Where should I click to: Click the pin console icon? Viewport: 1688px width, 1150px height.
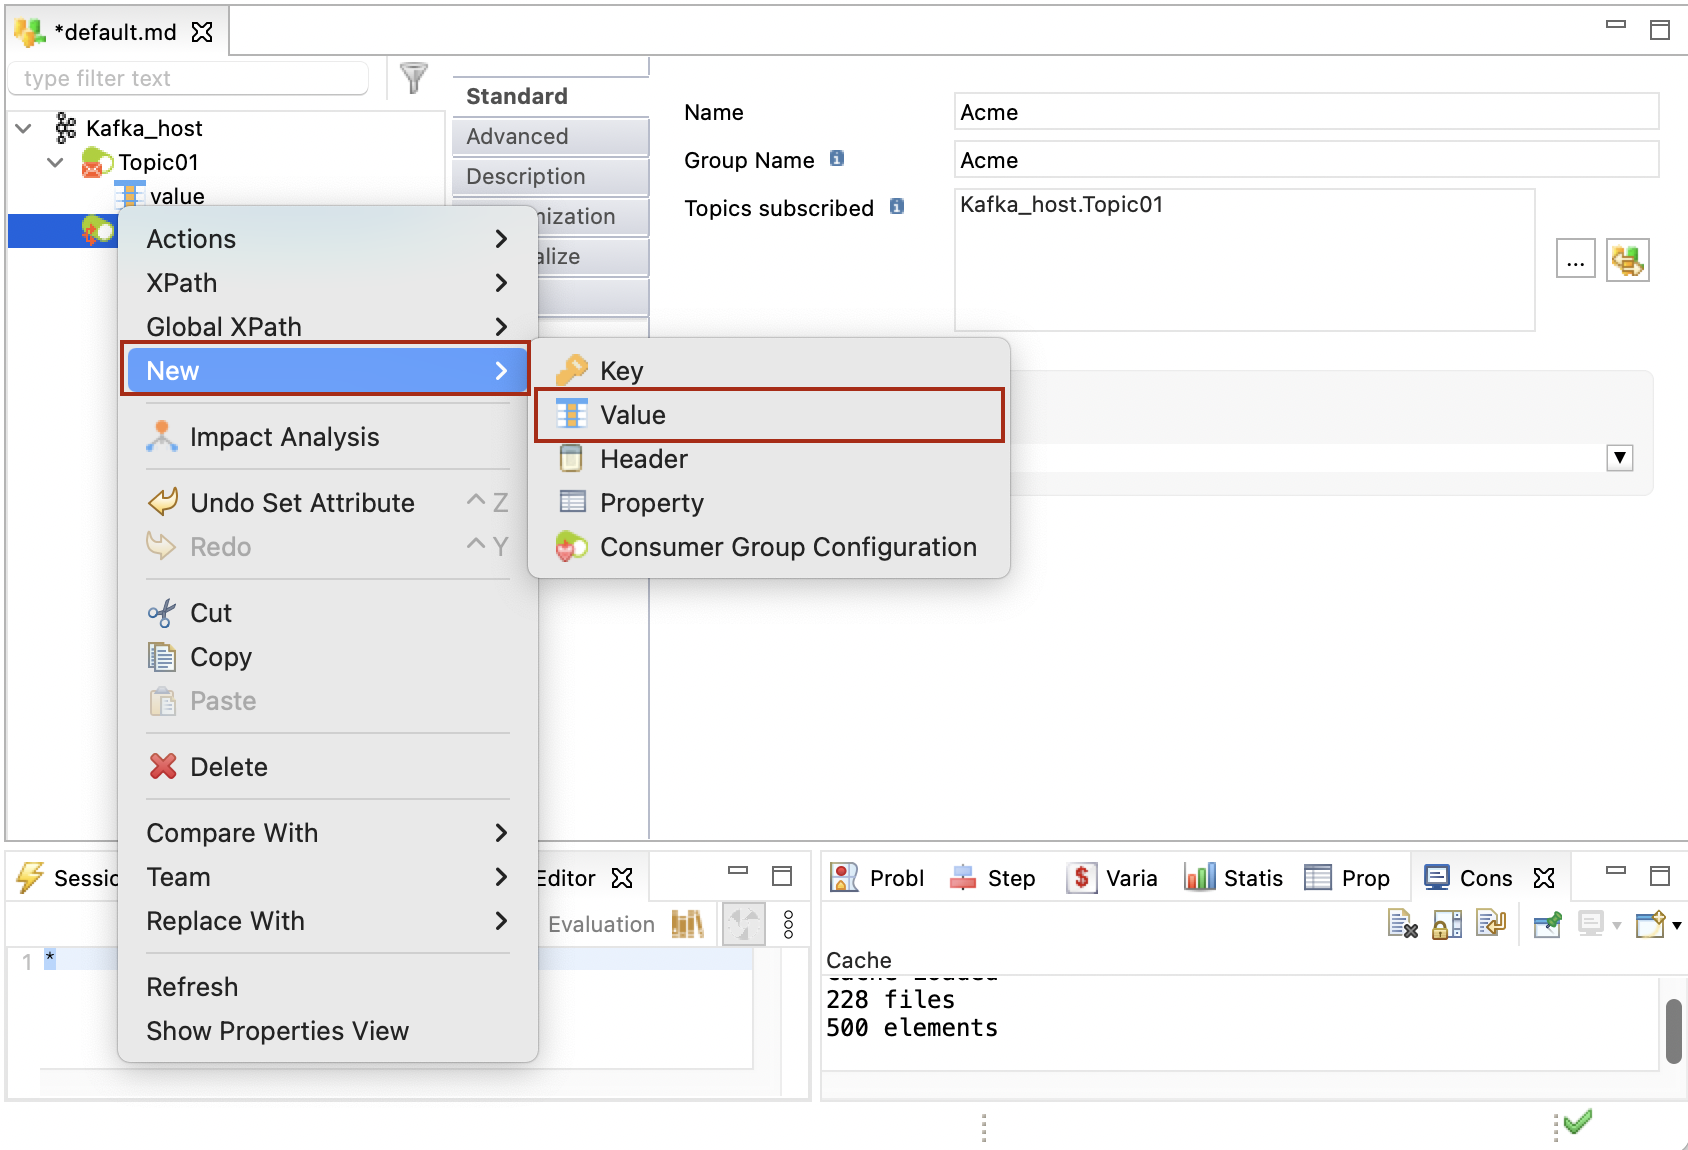[1547, 925]
